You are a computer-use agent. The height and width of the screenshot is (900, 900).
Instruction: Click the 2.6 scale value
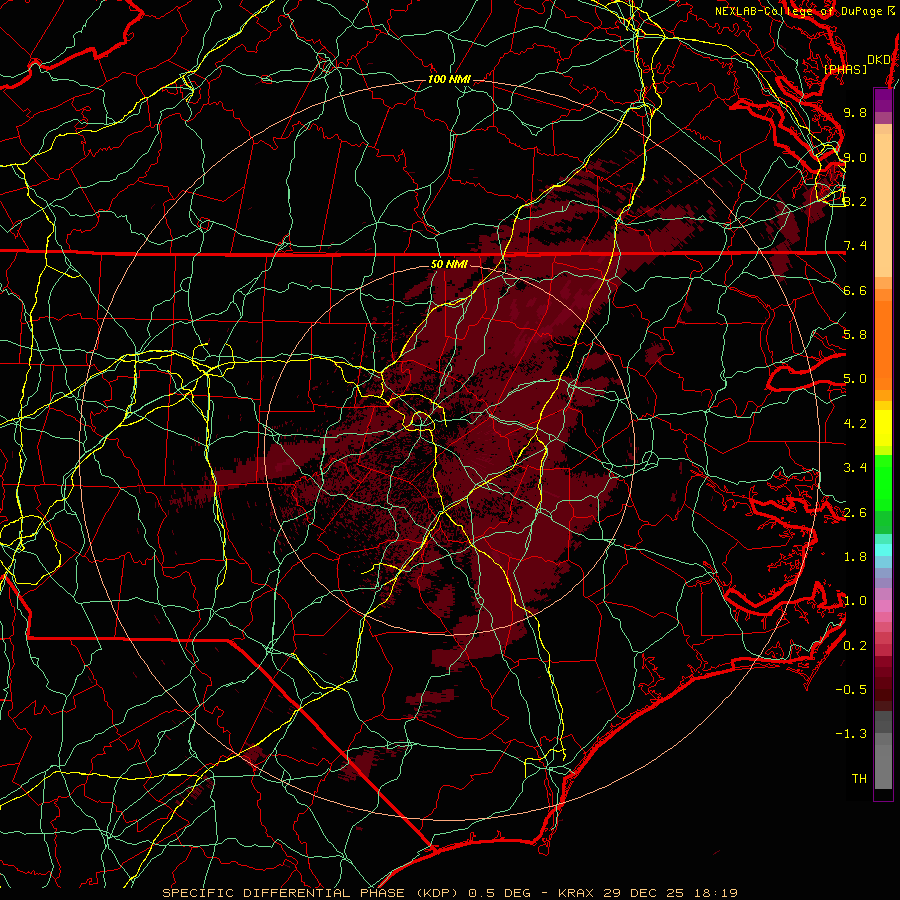pyautogui.click(x=855, y=513)
